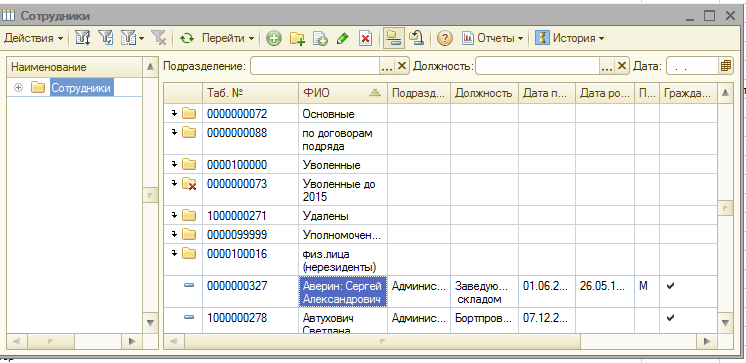
Task: Click scroll up arrow of employee table
Action: (725, 93)
